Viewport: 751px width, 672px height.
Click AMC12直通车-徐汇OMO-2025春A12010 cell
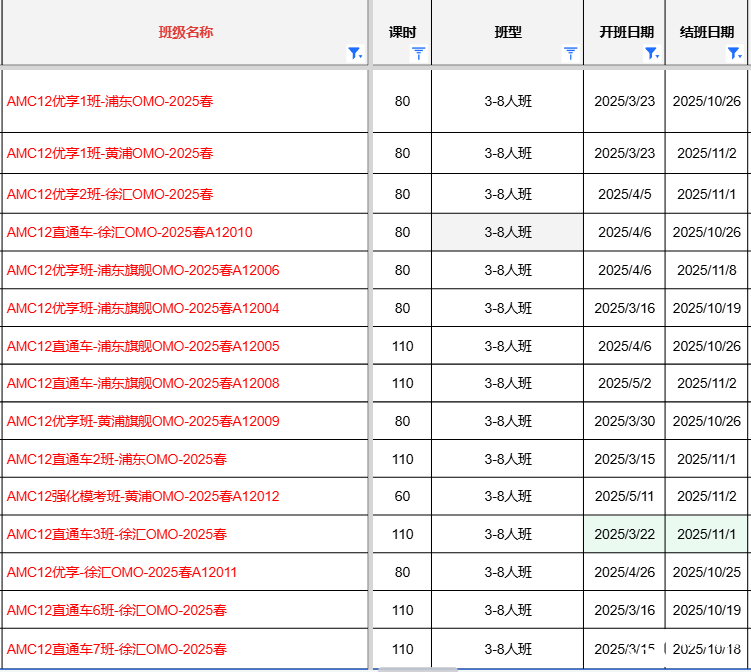click(185, 232)
